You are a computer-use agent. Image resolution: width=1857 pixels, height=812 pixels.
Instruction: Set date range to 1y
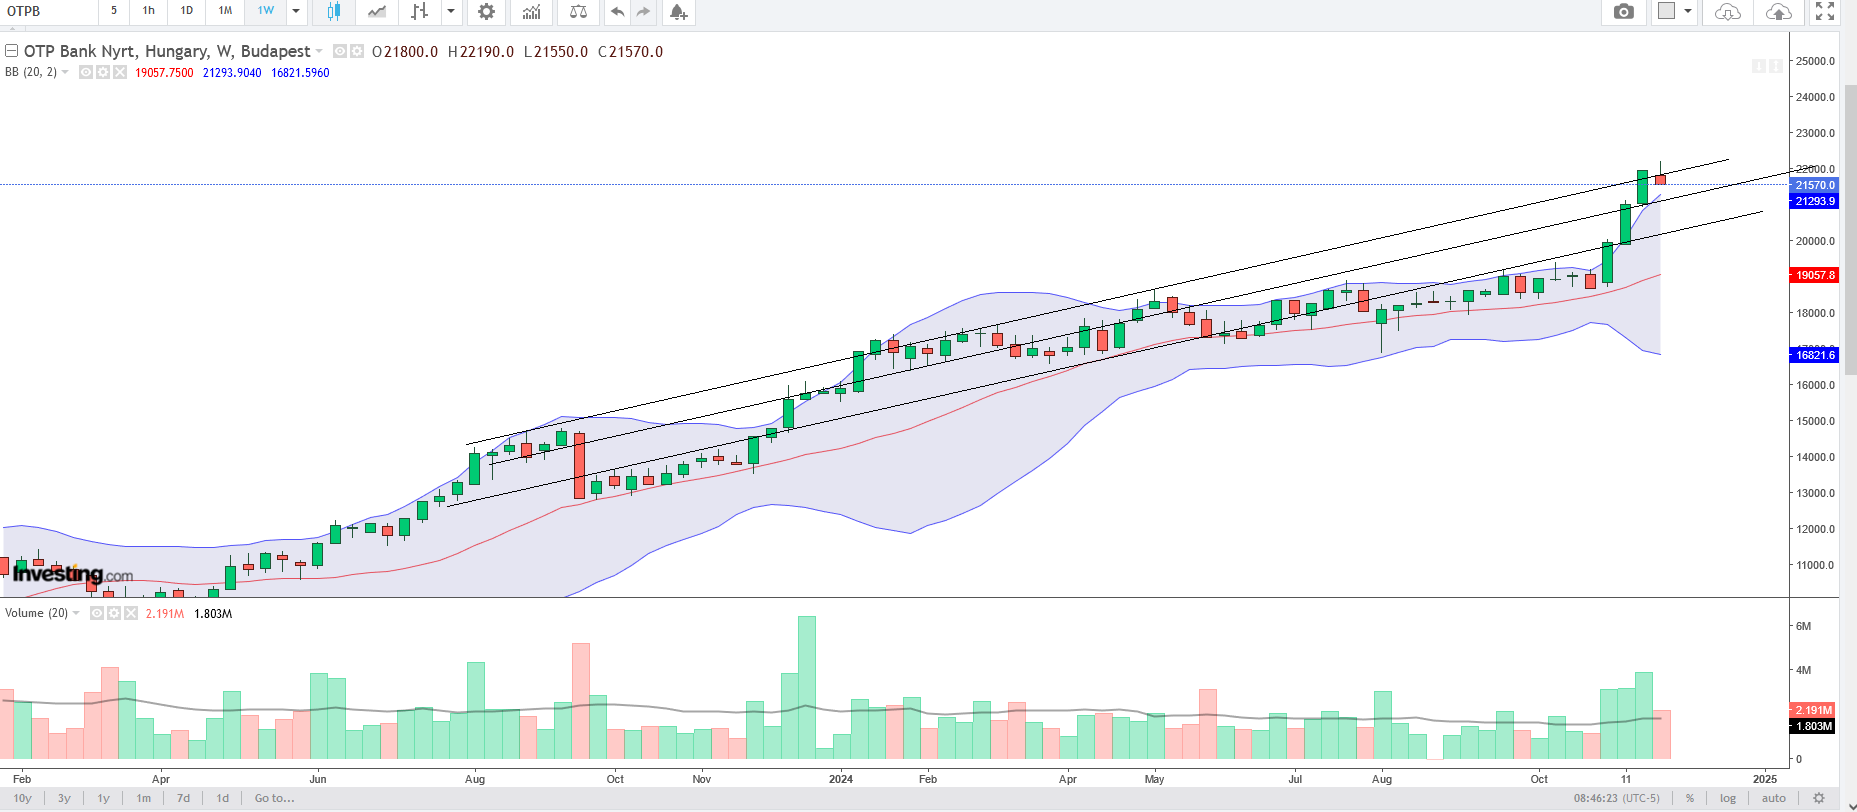103,798
